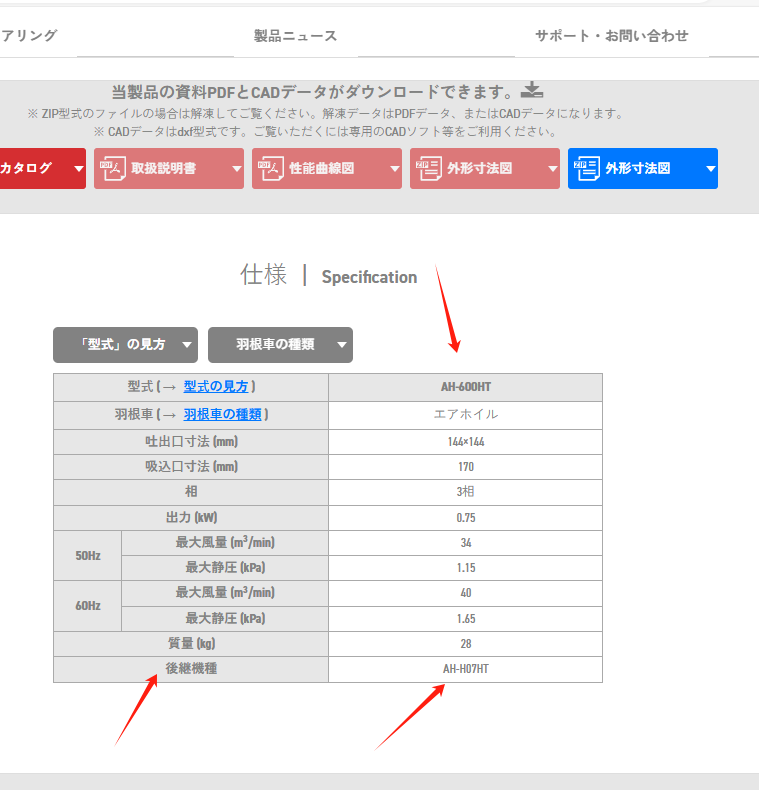Expand the 性能曲線図 dropdown arrow
The width and height of the screenshot is (759, 790).
[395, 169]
